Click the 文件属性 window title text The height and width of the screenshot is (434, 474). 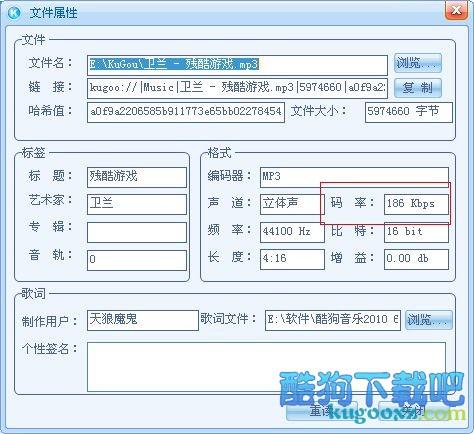[53, 13]
